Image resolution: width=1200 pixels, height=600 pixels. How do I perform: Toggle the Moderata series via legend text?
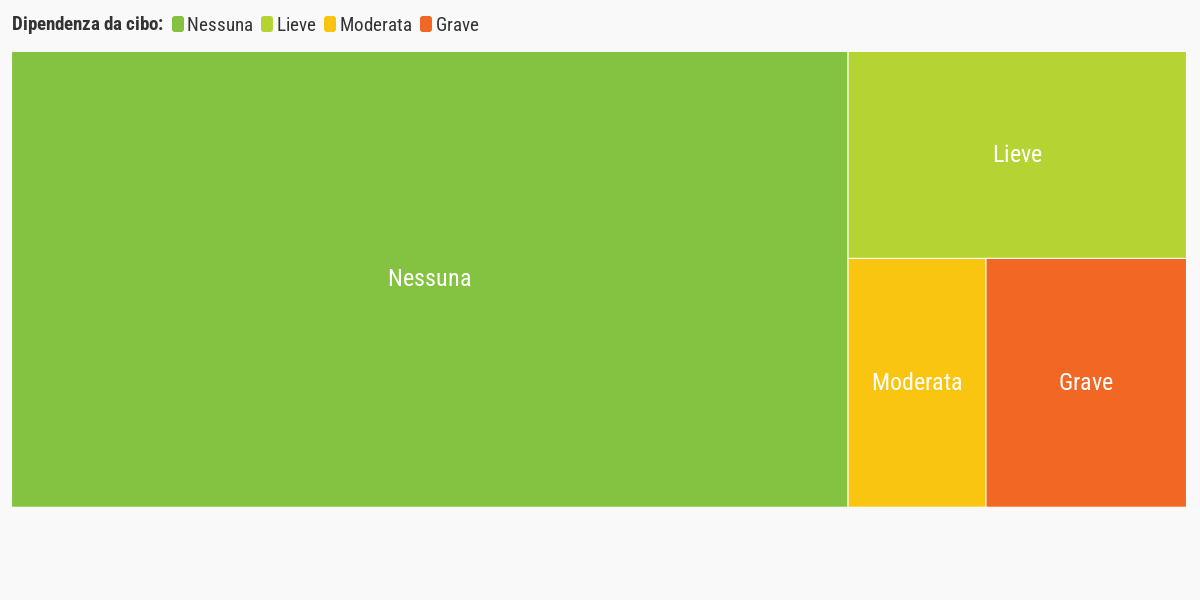(376, 25)
